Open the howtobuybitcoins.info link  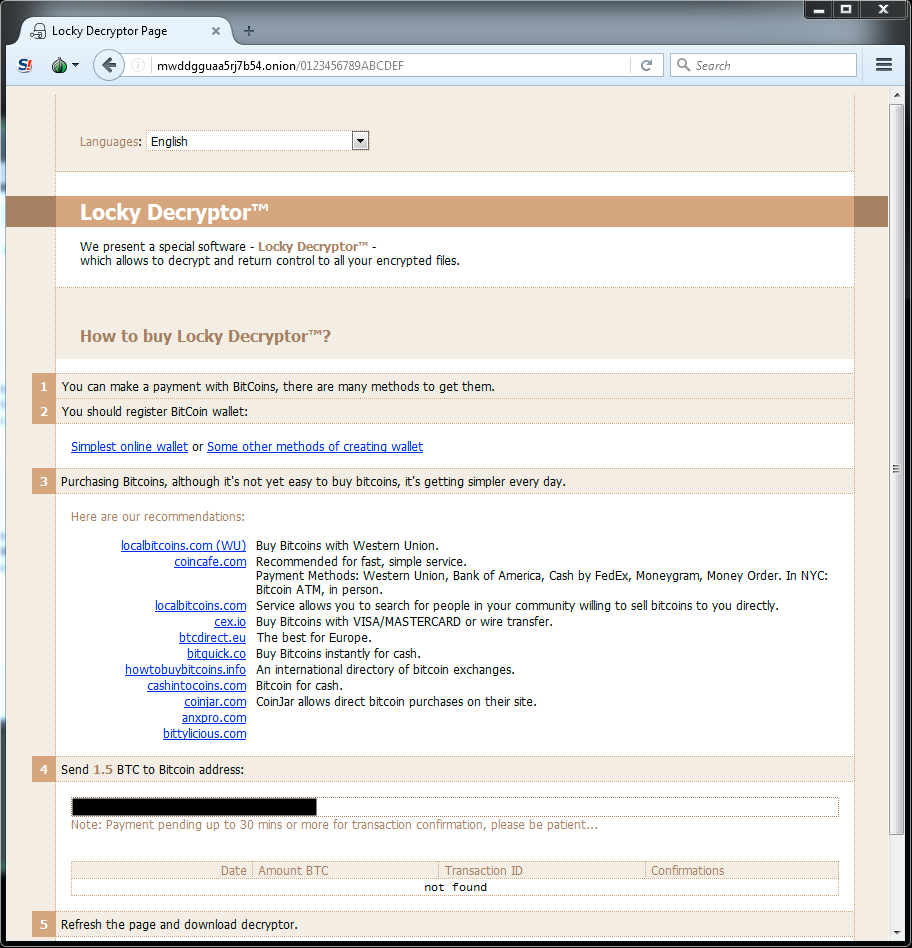(185, 669)
